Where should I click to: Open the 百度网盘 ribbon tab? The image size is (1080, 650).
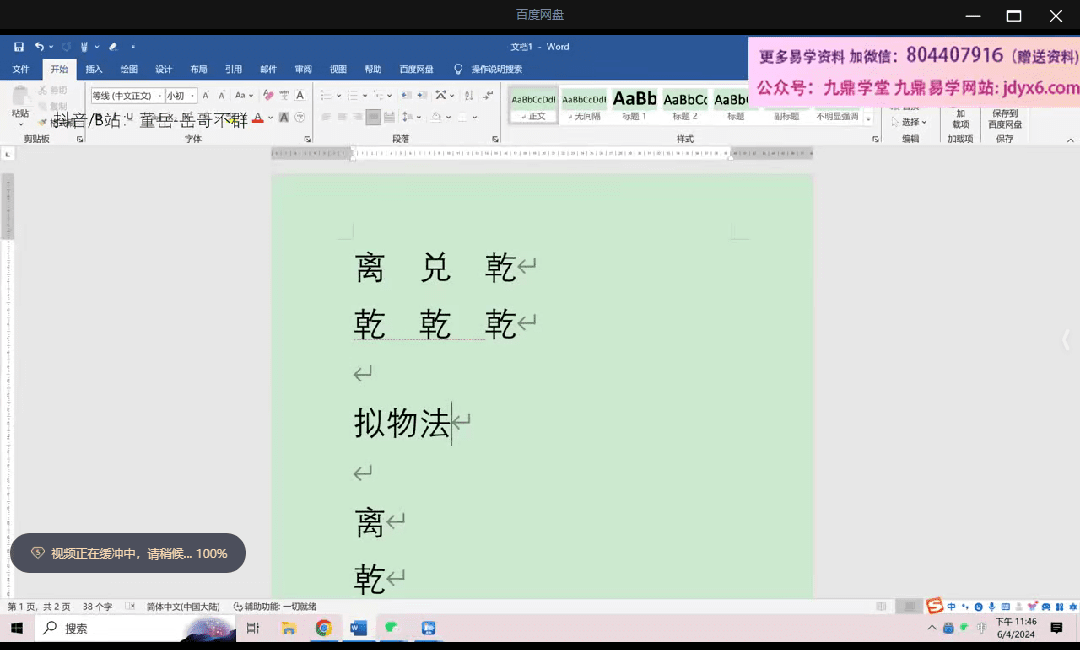pyautogui.click(x=417, y=69)
